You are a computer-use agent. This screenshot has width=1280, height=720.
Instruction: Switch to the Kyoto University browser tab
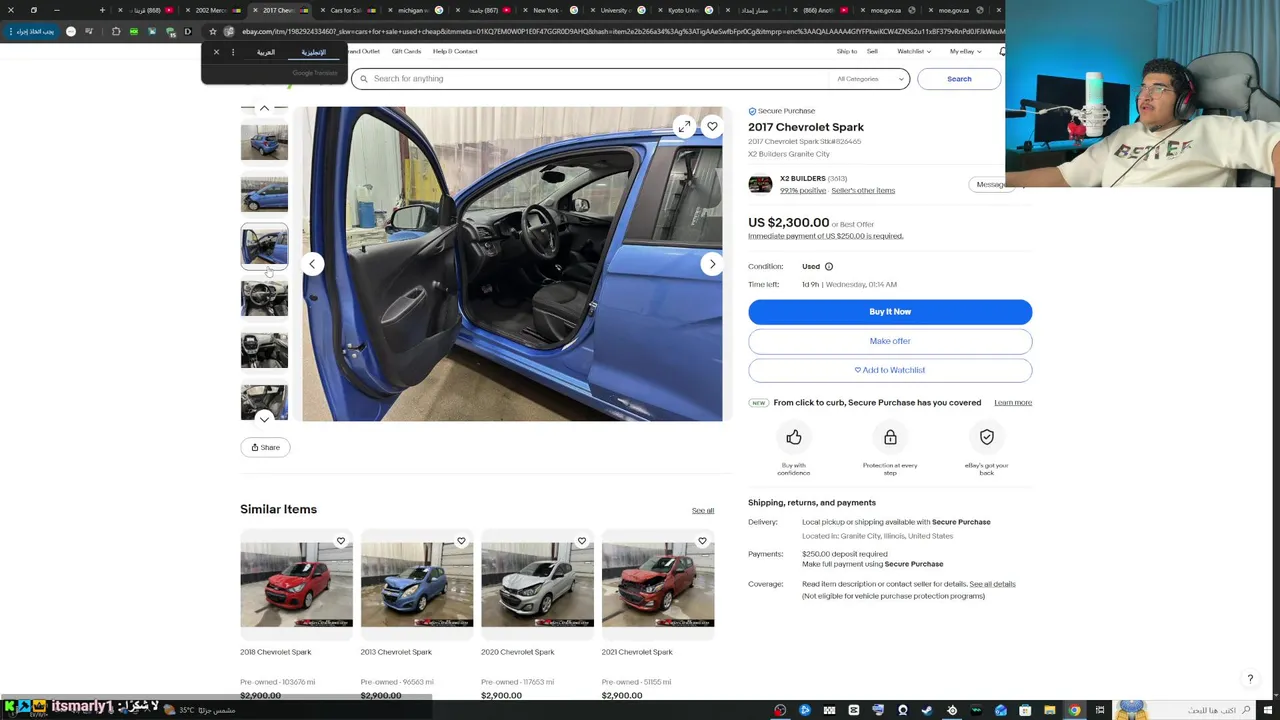pos(684,10)
